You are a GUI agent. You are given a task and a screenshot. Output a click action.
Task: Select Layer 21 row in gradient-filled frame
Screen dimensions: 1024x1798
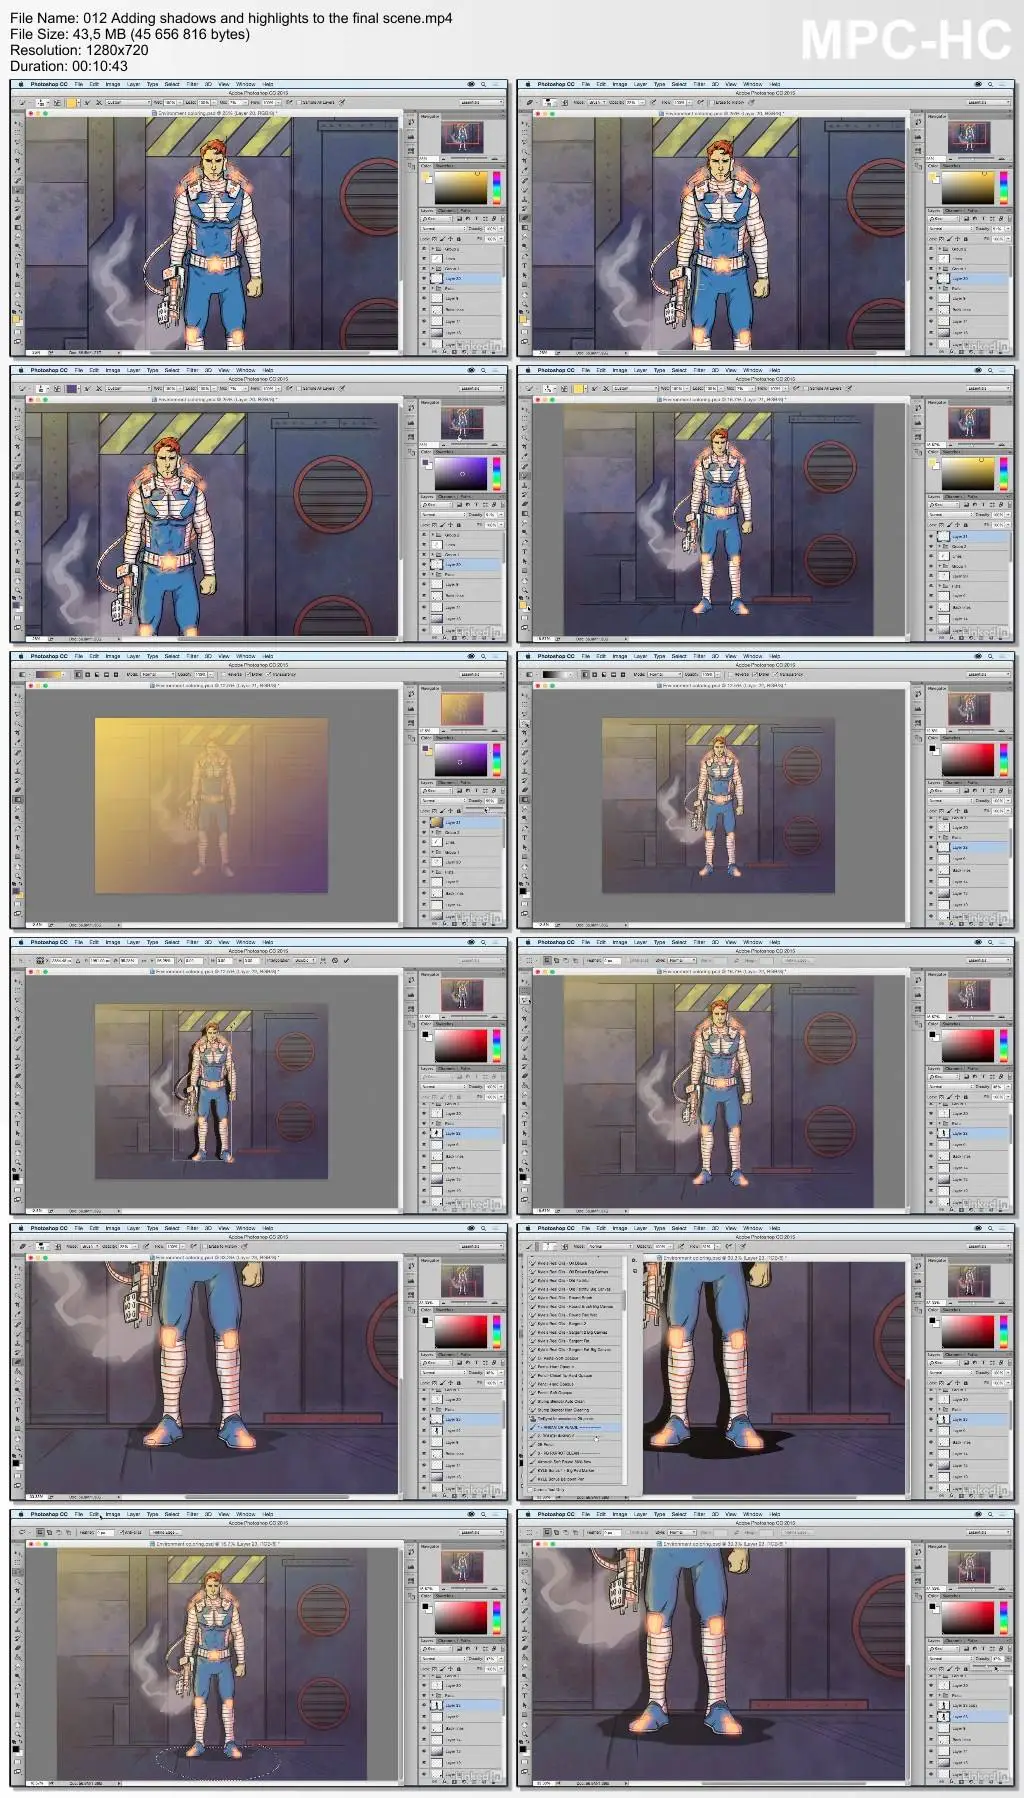point(461,822)
